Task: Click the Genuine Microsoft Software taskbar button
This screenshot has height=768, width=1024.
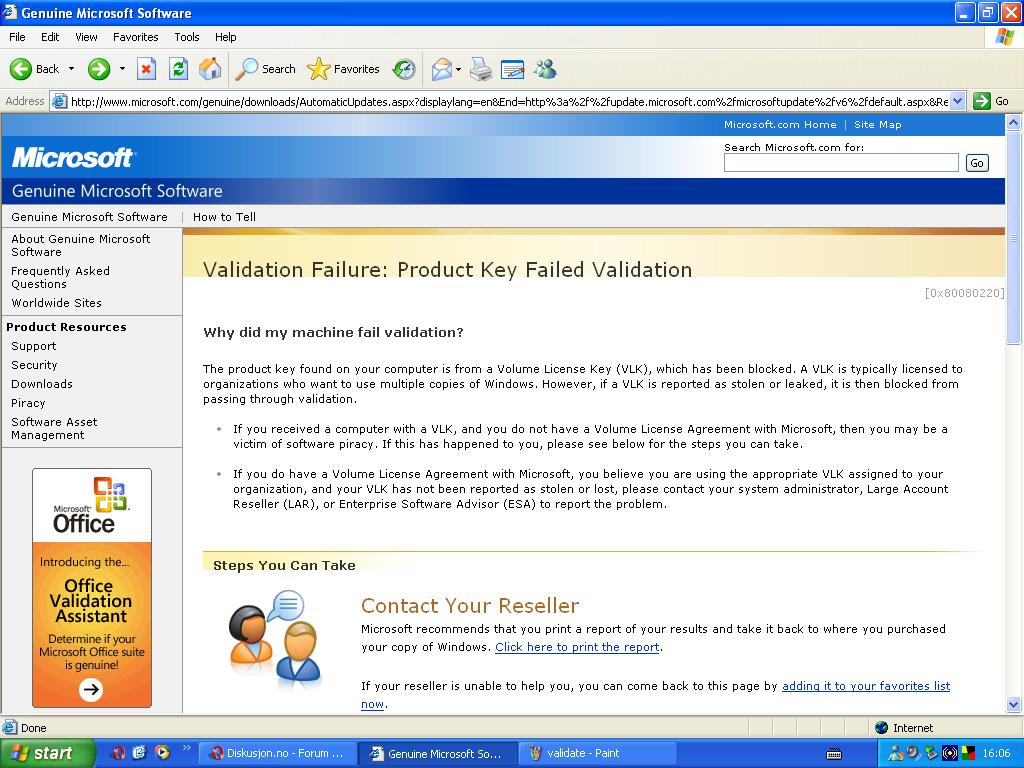Action: (x=438, y=754)
